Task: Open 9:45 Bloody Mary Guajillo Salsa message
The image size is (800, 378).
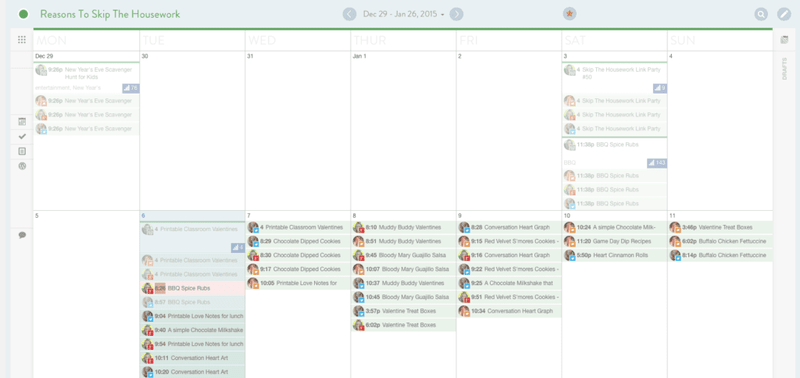Action: point(404,255)
